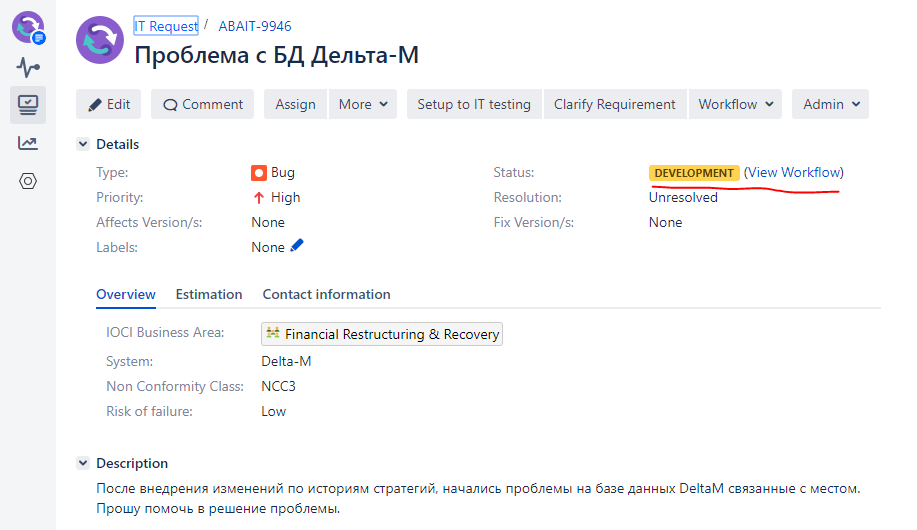Click the High priority red arrow icon

coord(258,198)
